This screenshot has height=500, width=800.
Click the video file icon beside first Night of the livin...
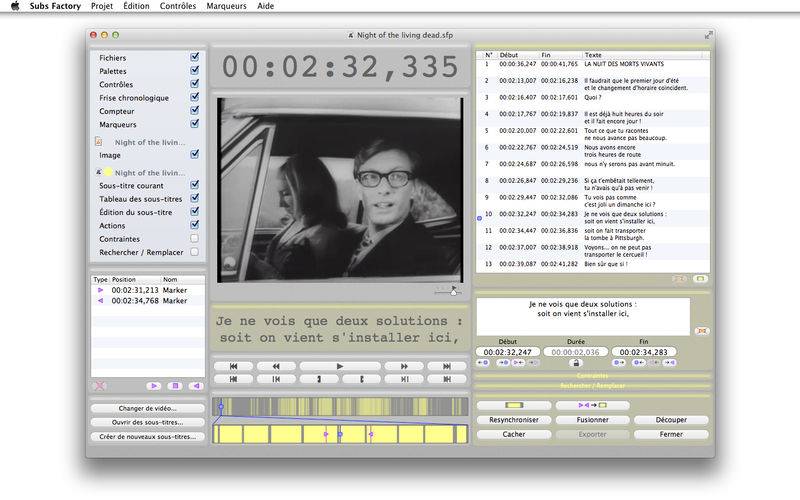(99, 142)
